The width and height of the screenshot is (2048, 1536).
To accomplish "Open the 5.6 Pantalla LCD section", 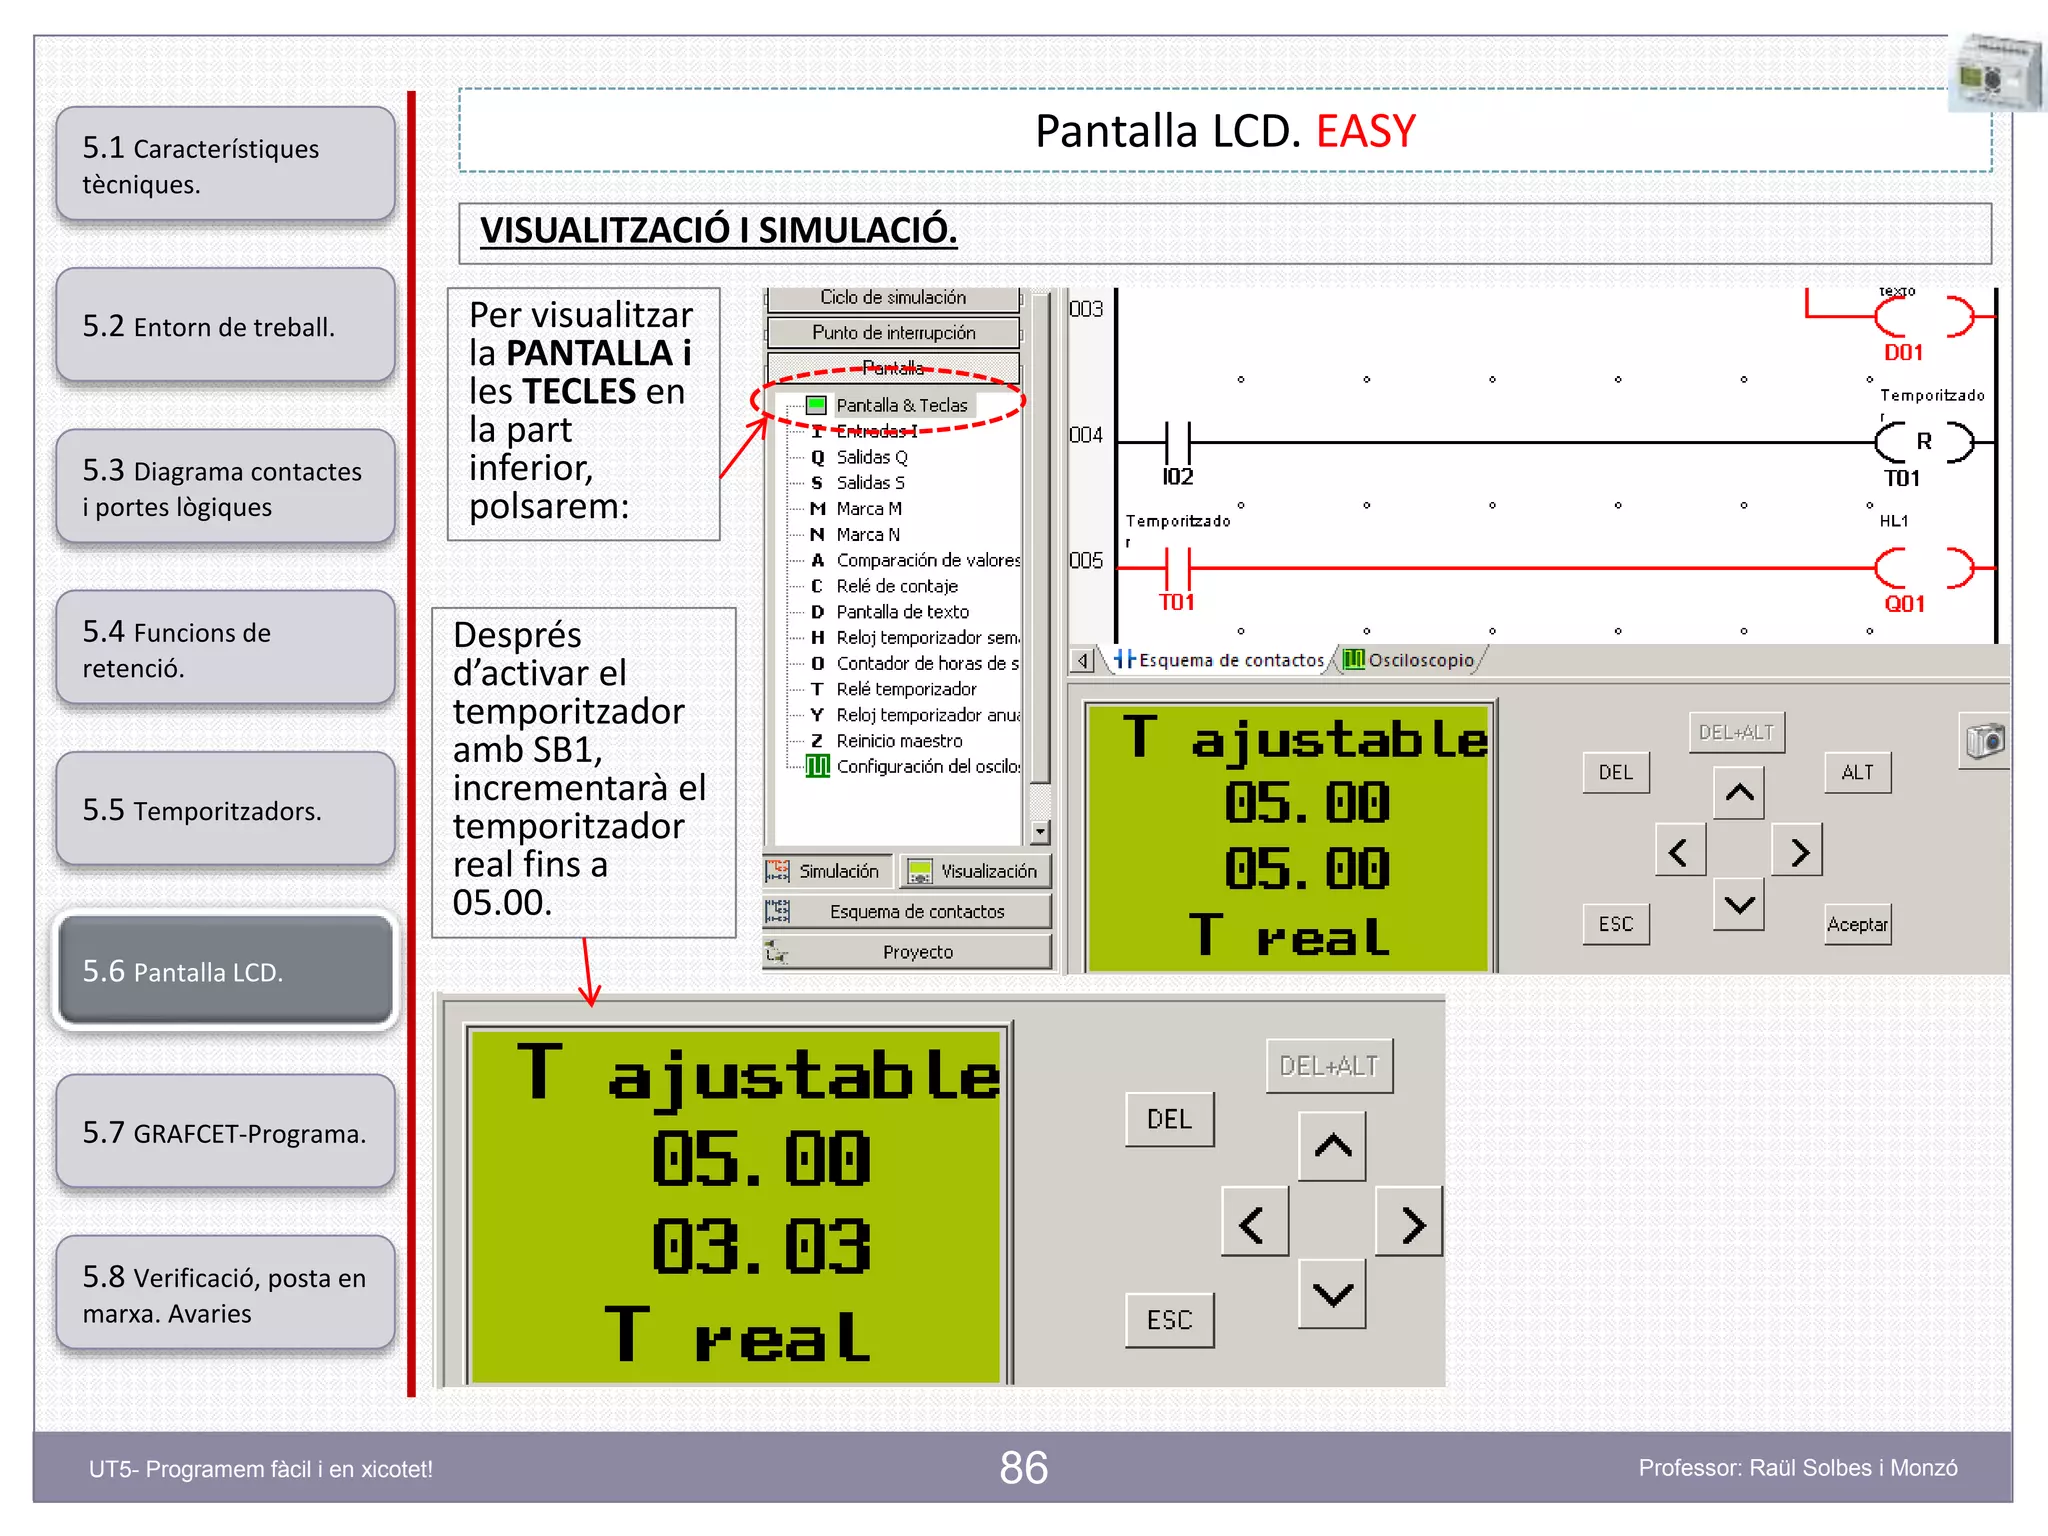I will pyautogui.click(x=225, y=971).
